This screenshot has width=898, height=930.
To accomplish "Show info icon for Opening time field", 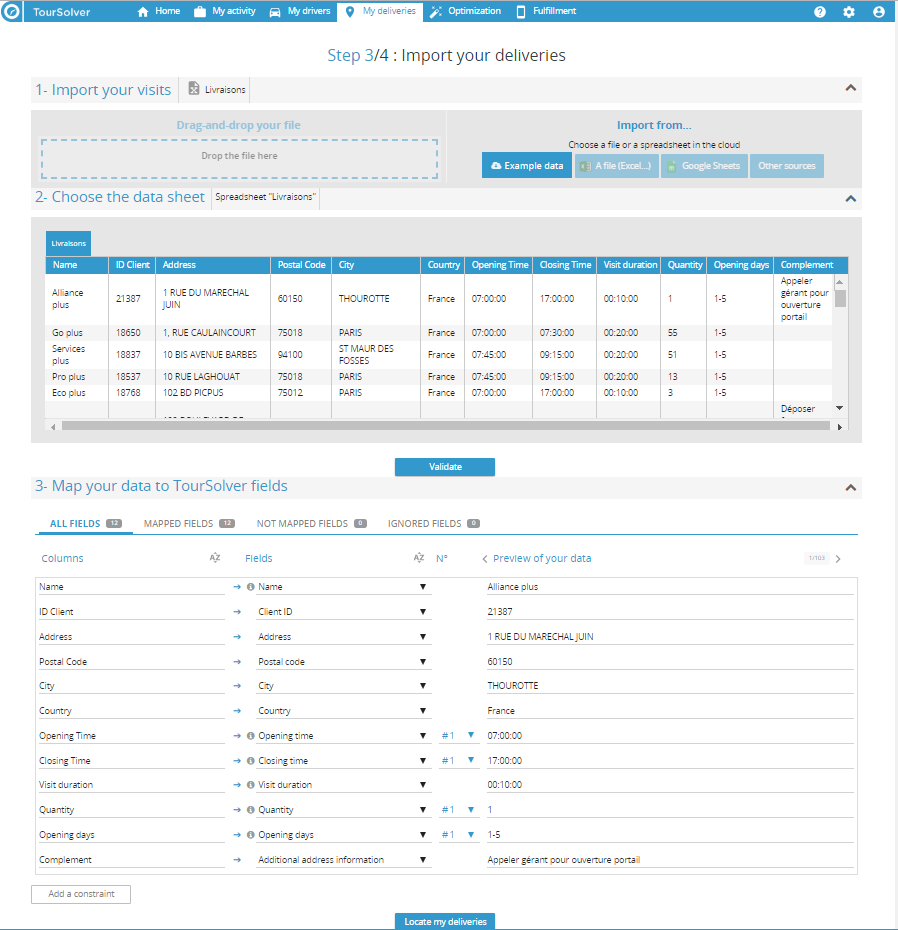I will click(251, 735).
